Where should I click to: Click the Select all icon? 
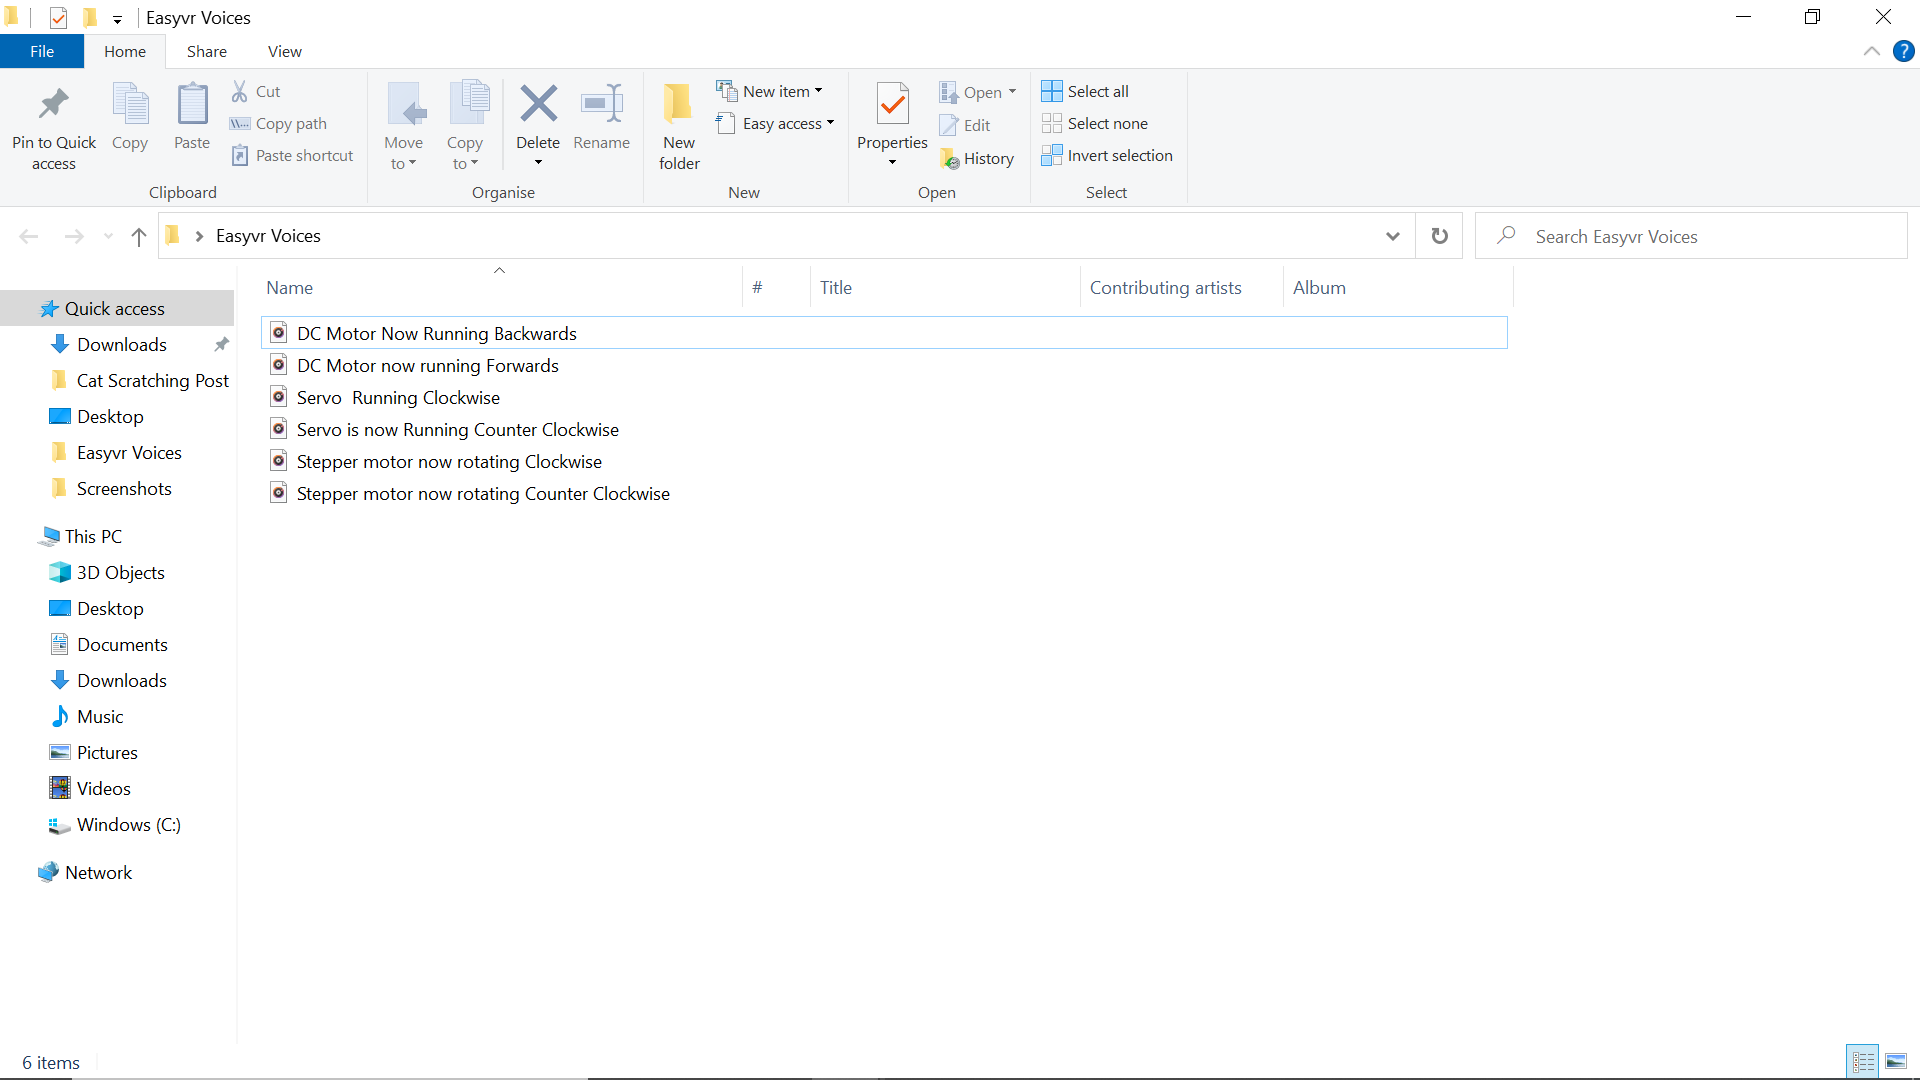[1052, 91]
